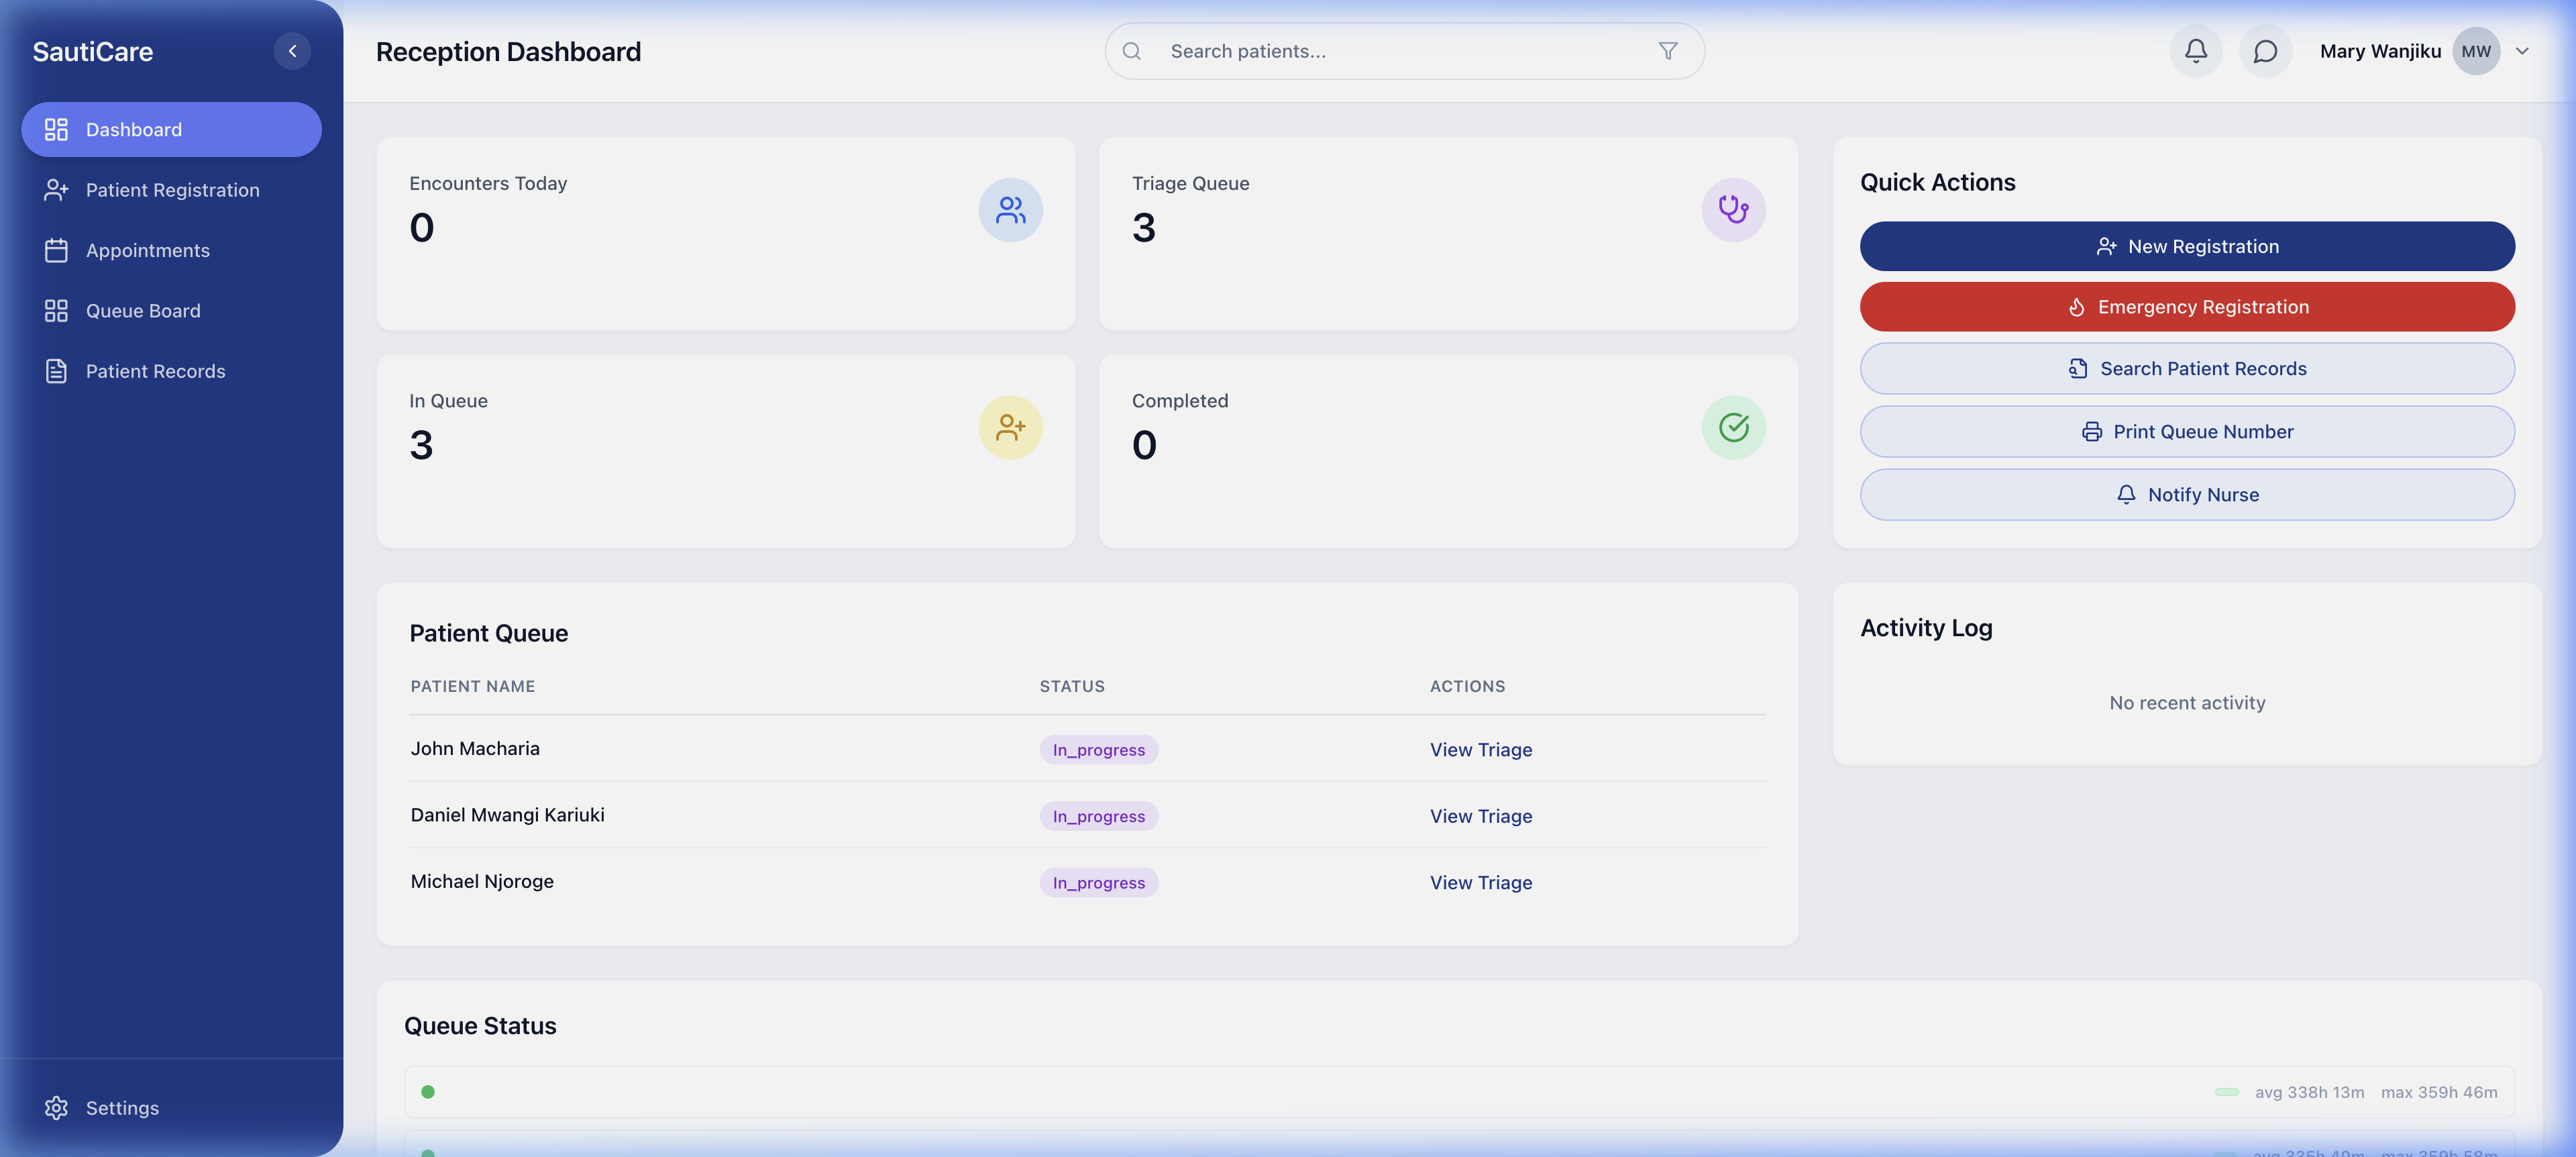Image resolution: width=2576 pixels, height=1157 pixels.
Task: Open the Mary Wanjiku account dropdown
Action: tap(2380, 50)
